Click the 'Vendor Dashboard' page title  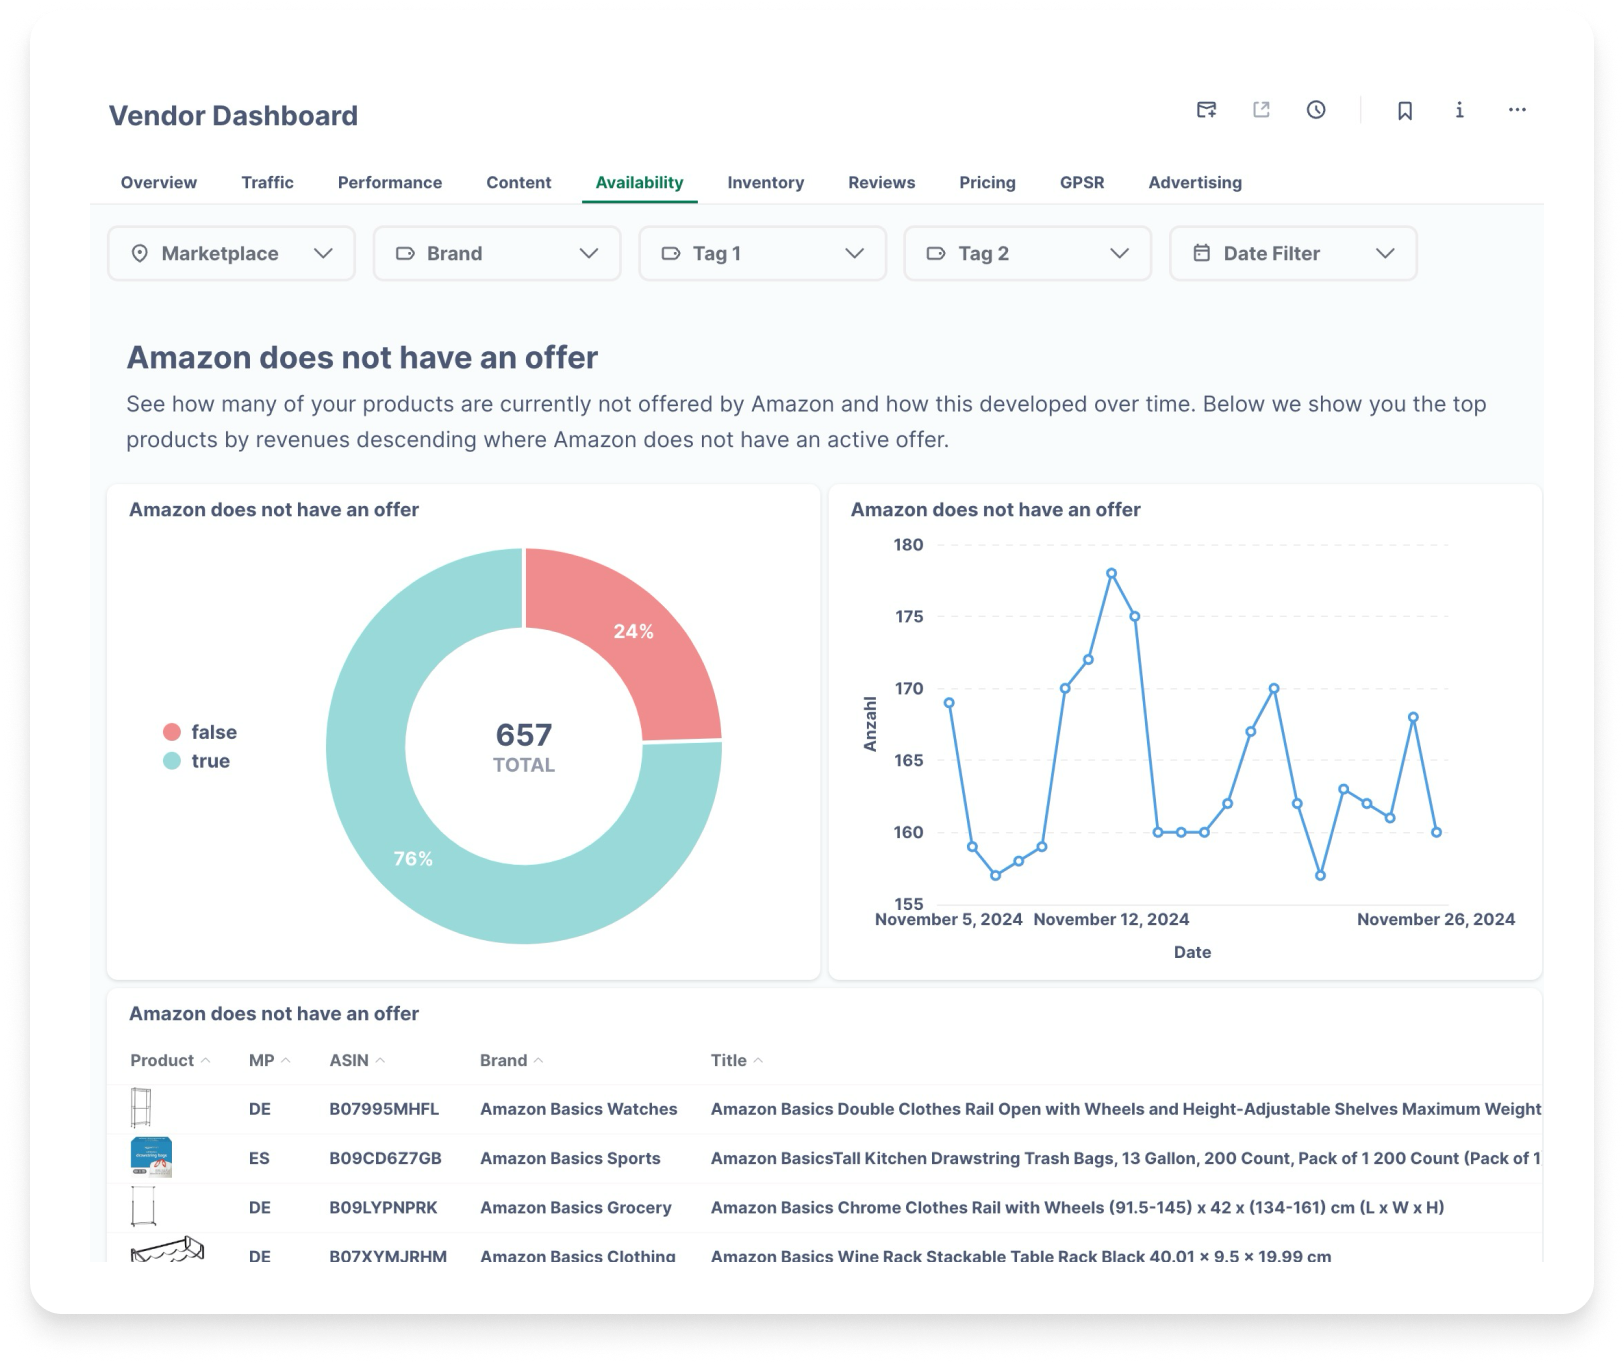(233, 116)
